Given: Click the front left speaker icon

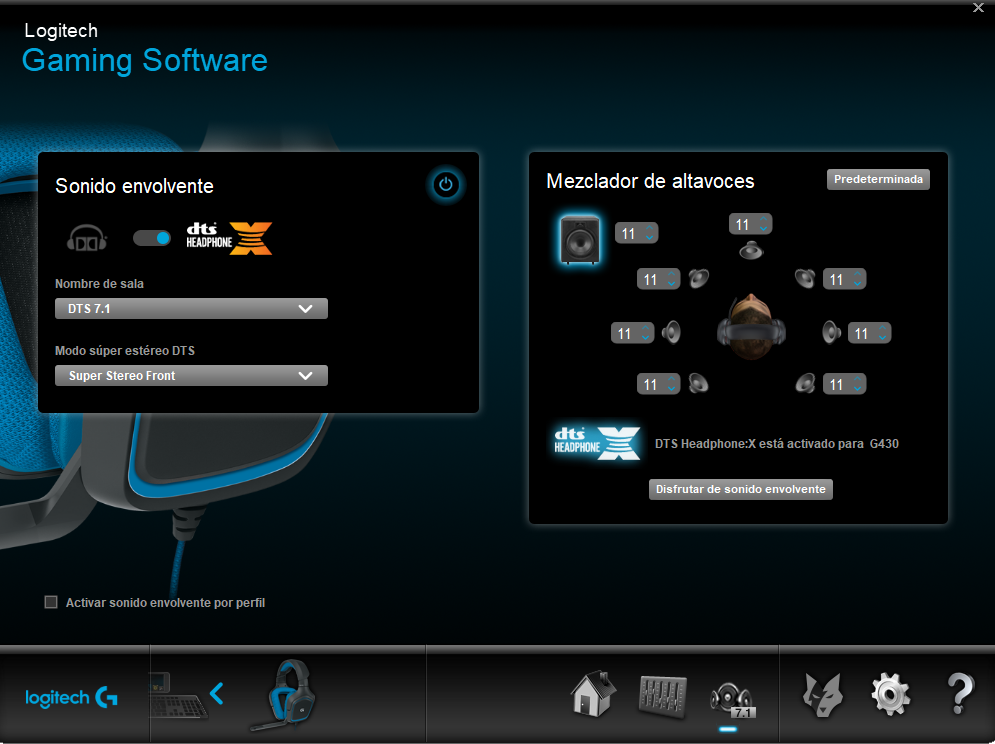Looking at the screenshot, I should pyautogui.click(x=699, y=278).
